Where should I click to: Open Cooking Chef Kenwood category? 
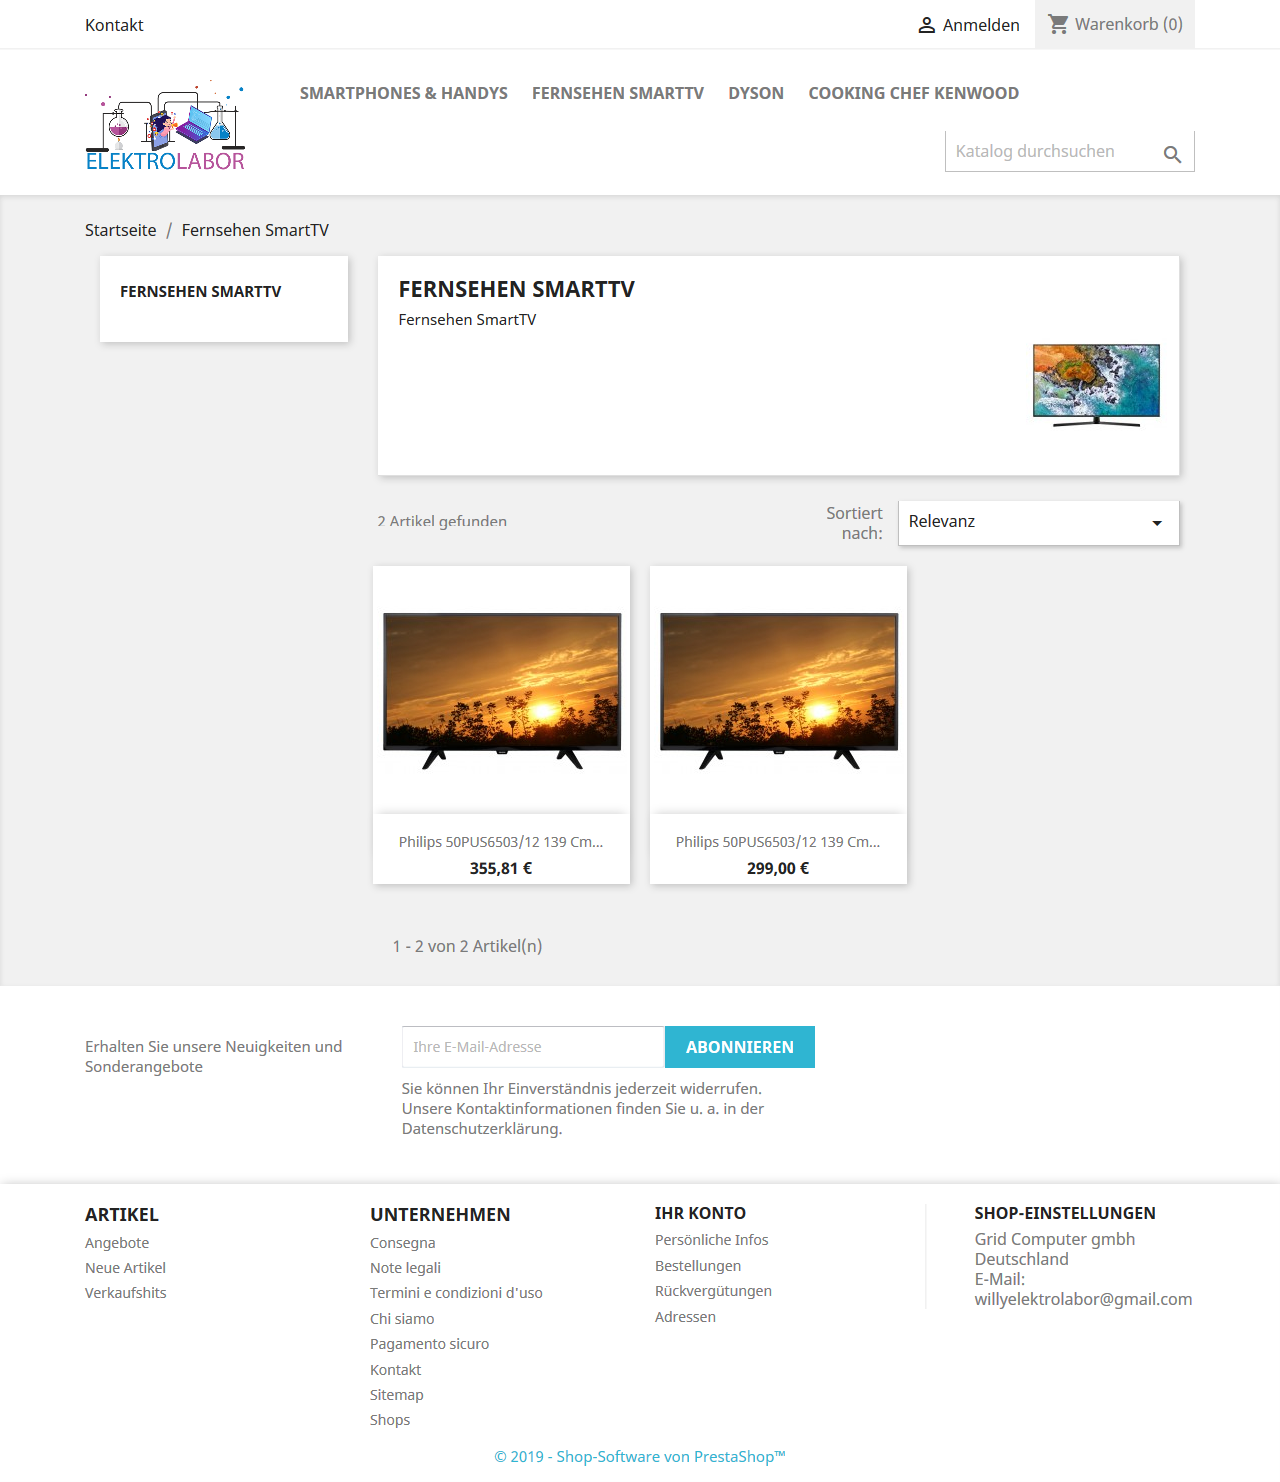pyautogui.click(x=914, y=93)
